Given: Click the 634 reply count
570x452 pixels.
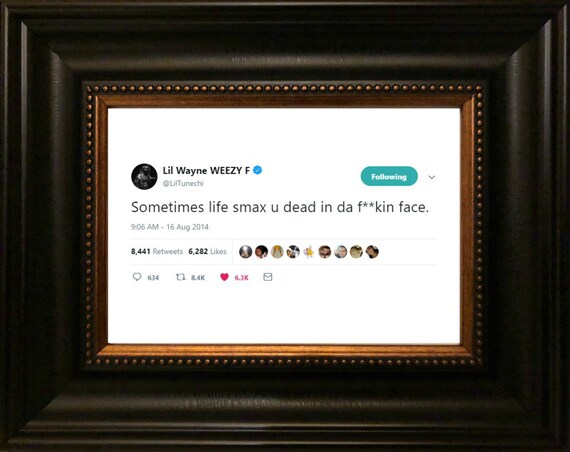Looking at the screenshot, I should click(x=153, y=278).
